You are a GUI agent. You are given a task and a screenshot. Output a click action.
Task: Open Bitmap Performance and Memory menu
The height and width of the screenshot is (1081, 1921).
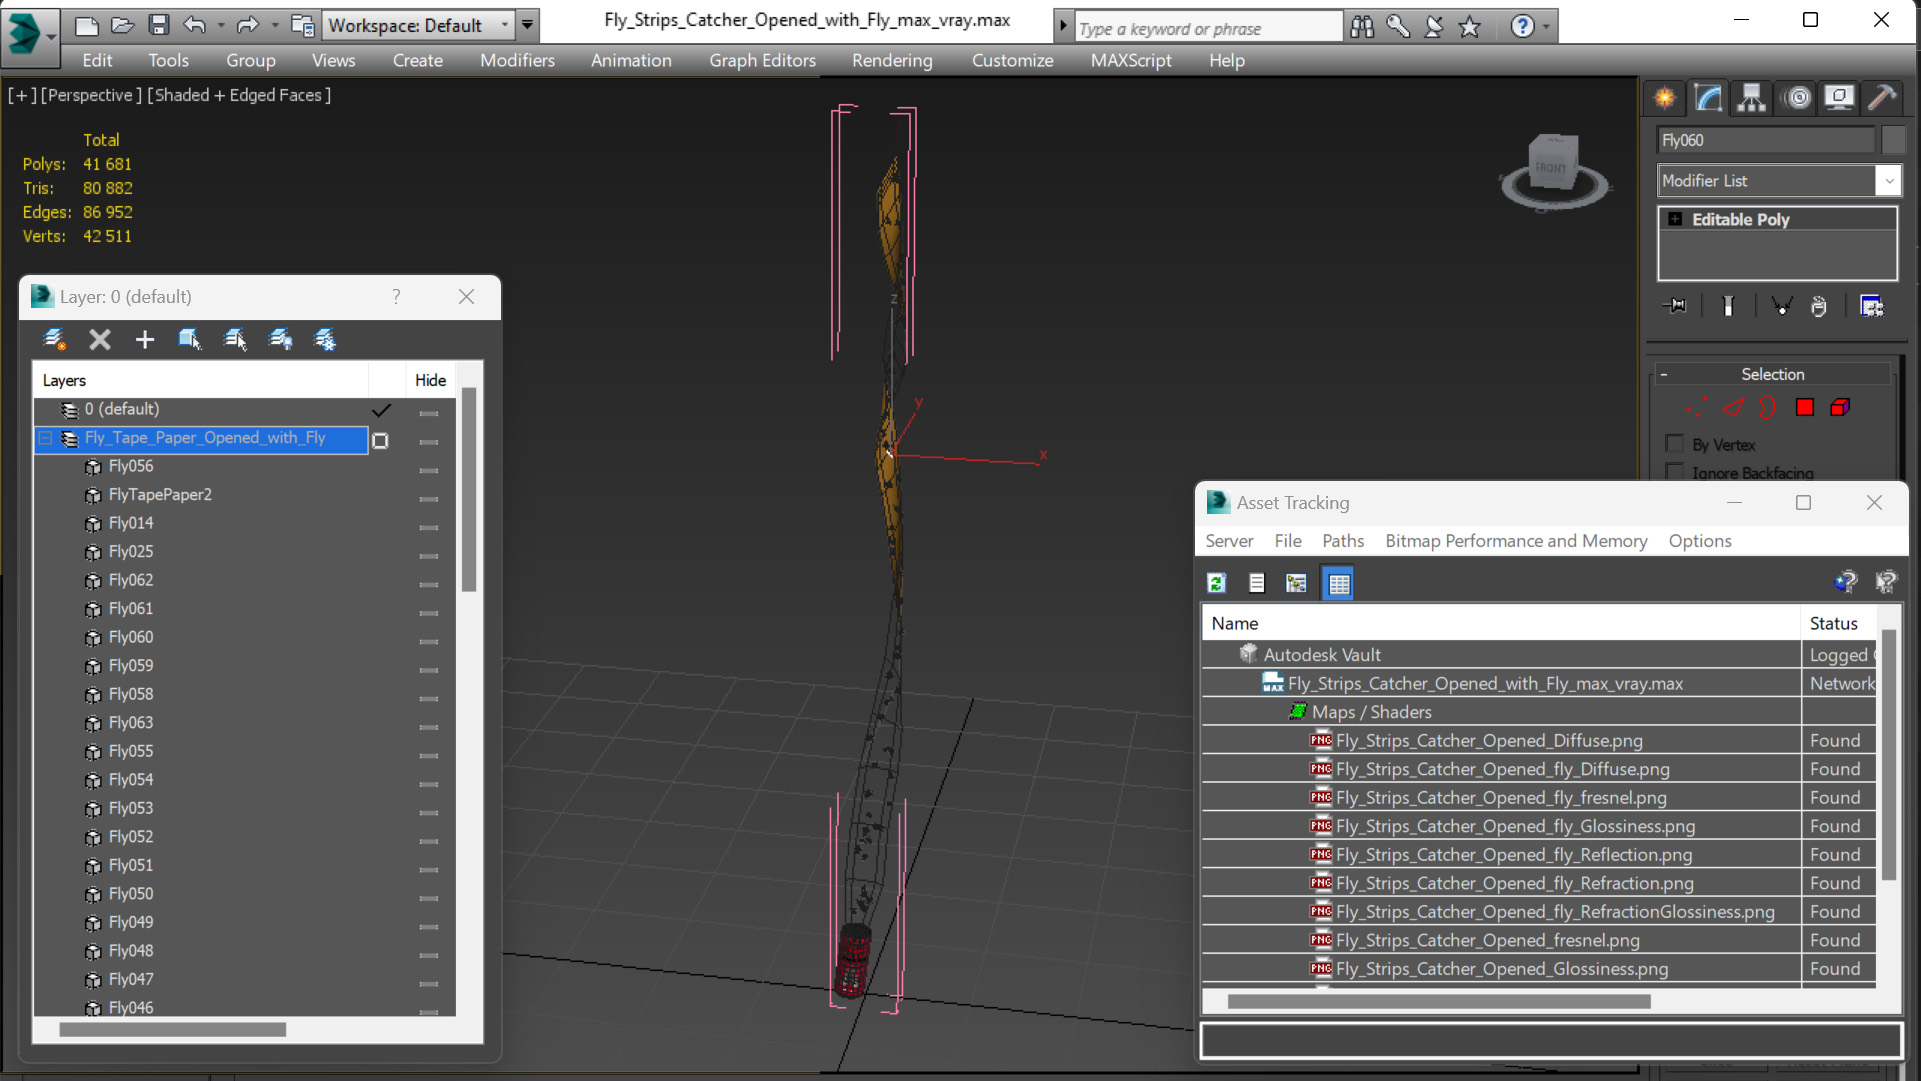click(x=1515, y=541)
